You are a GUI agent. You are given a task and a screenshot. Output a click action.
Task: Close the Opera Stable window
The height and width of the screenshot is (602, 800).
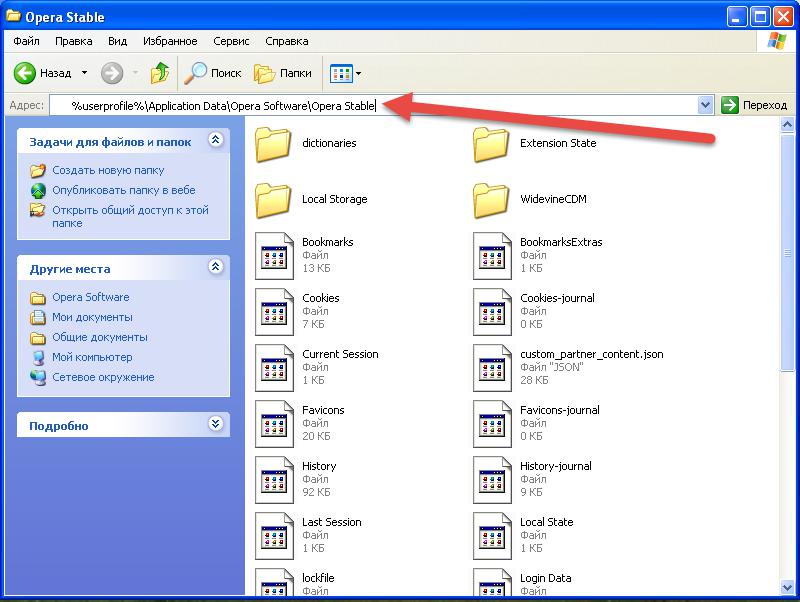[x=783, y=17]
